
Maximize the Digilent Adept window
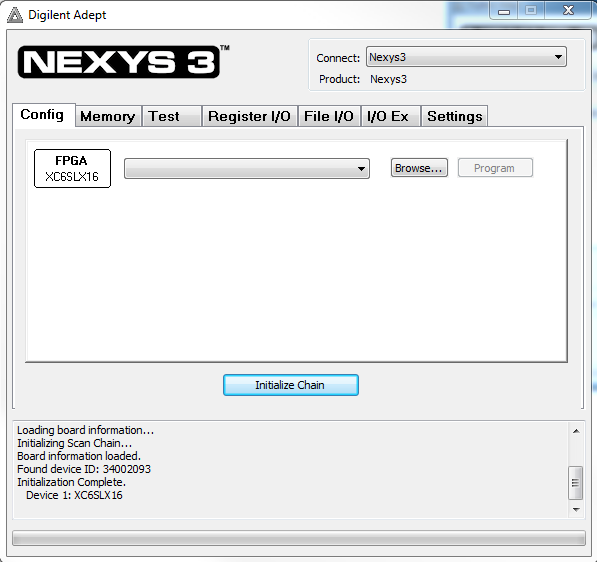tap(531, 11)
